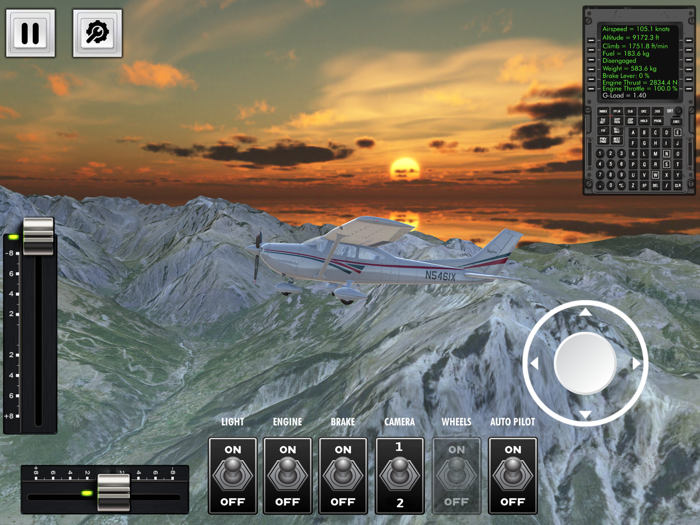This screenshot has width=700, height=525.
Task: Tap the joystick left arrow
Action: (x=534, y=363)
